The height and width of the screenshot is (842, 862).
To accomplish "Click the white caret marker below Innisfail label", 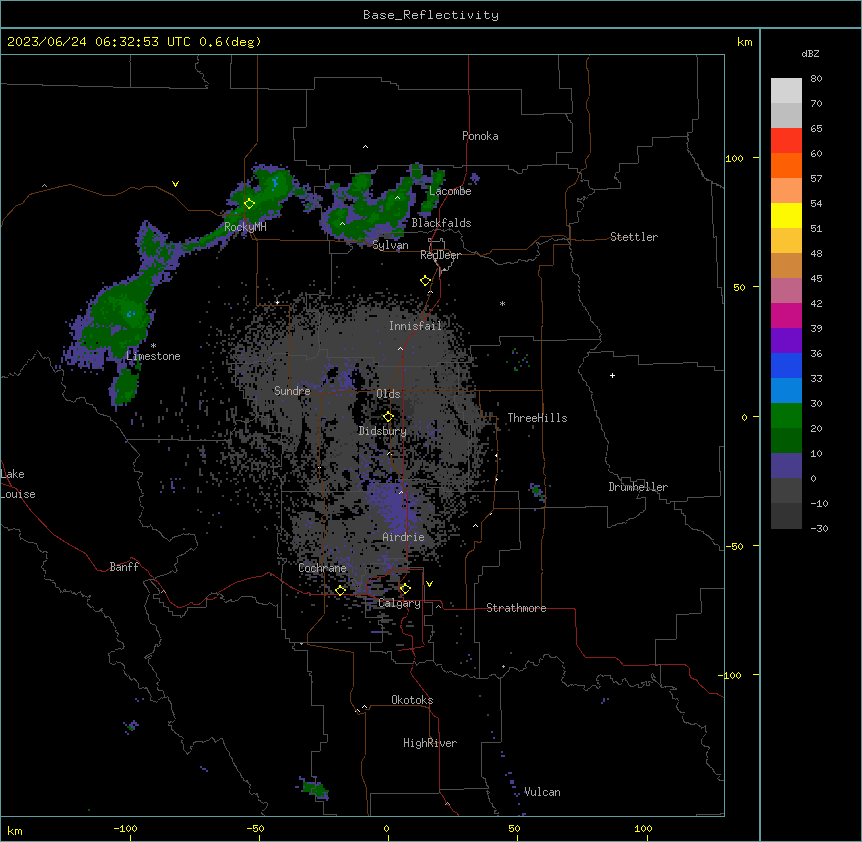I will (x=400, y=348).
